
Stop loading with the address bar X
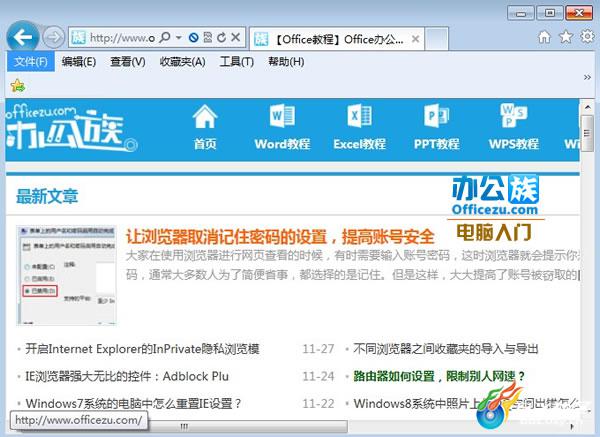[236, 37]
